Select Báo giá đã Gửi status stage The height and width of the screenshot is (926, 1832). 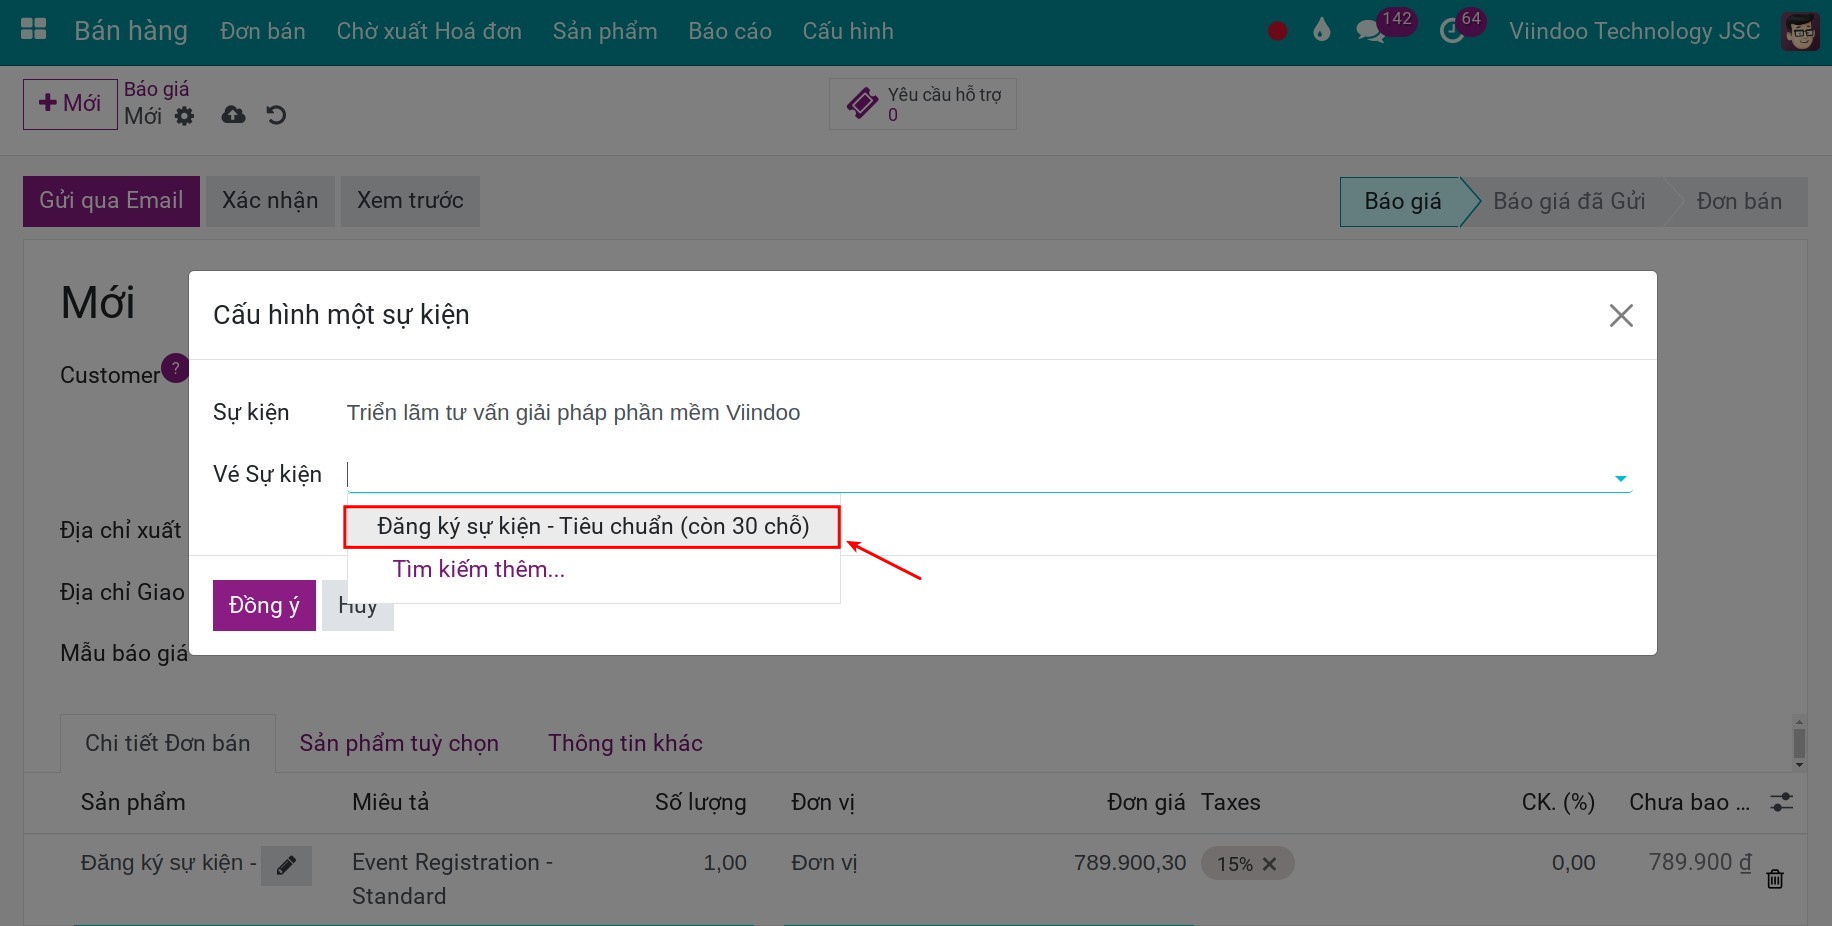click(1569, 202)
